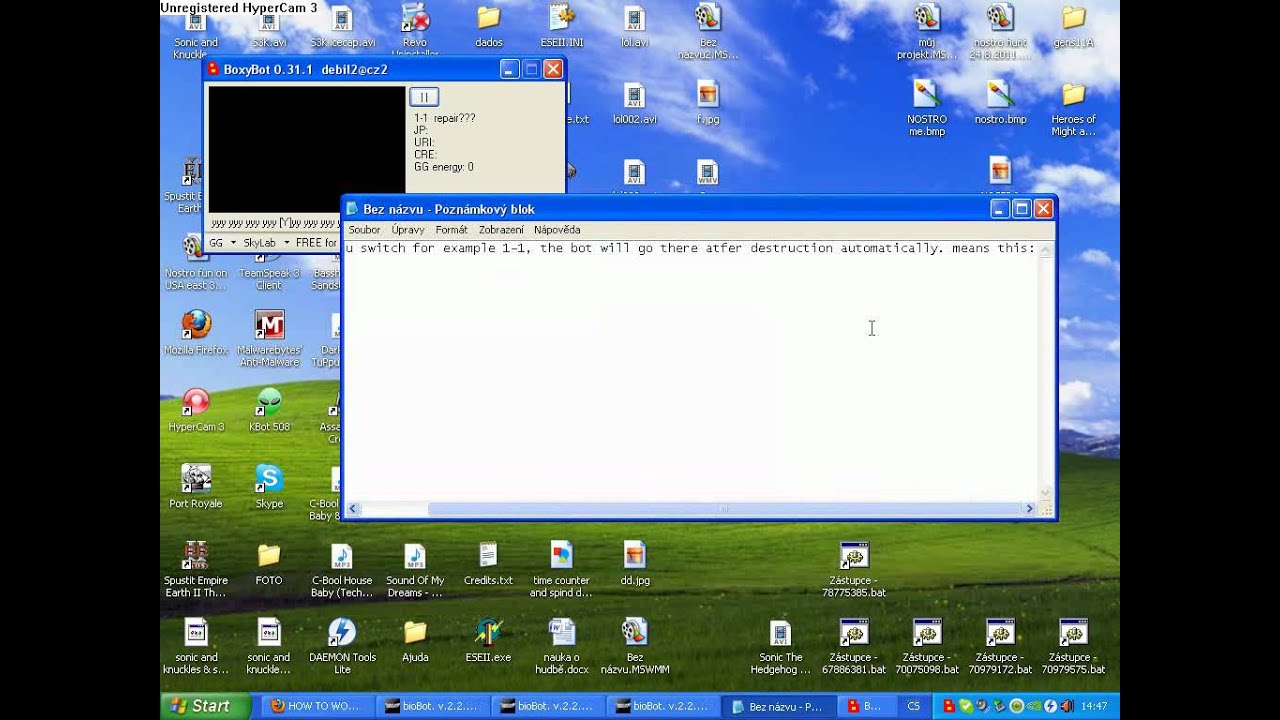
Task: Select the HyperCam 3 desktop icon
Action: coord(196,410)
